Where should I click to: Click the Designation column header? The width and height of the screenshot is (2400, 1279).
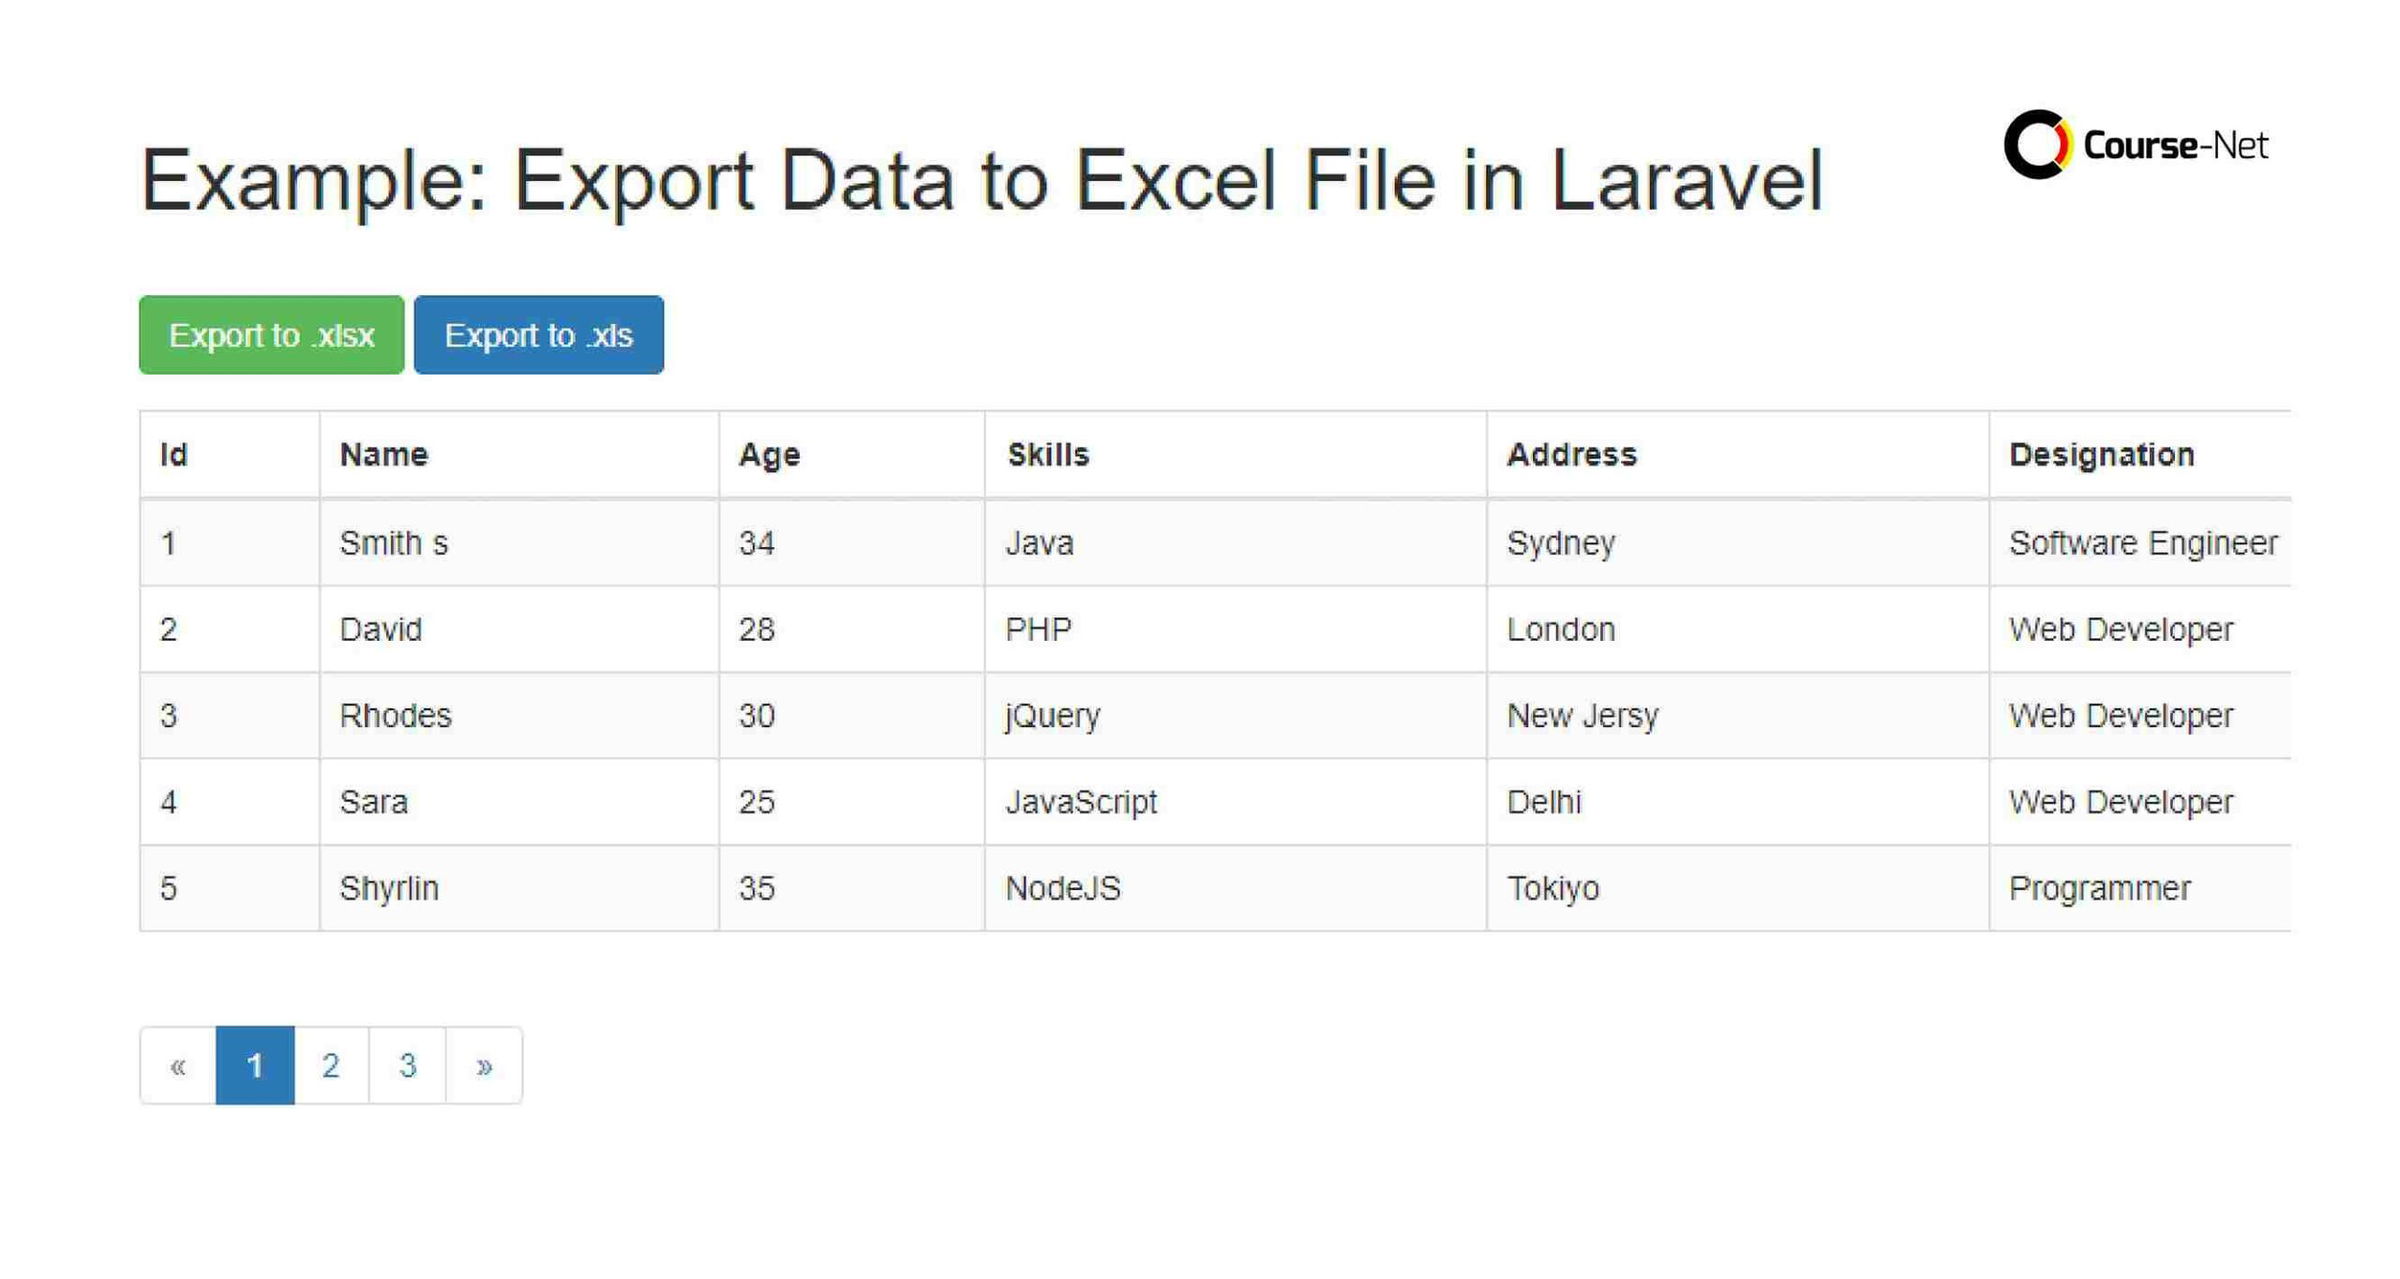click(x=2100, y=453)
